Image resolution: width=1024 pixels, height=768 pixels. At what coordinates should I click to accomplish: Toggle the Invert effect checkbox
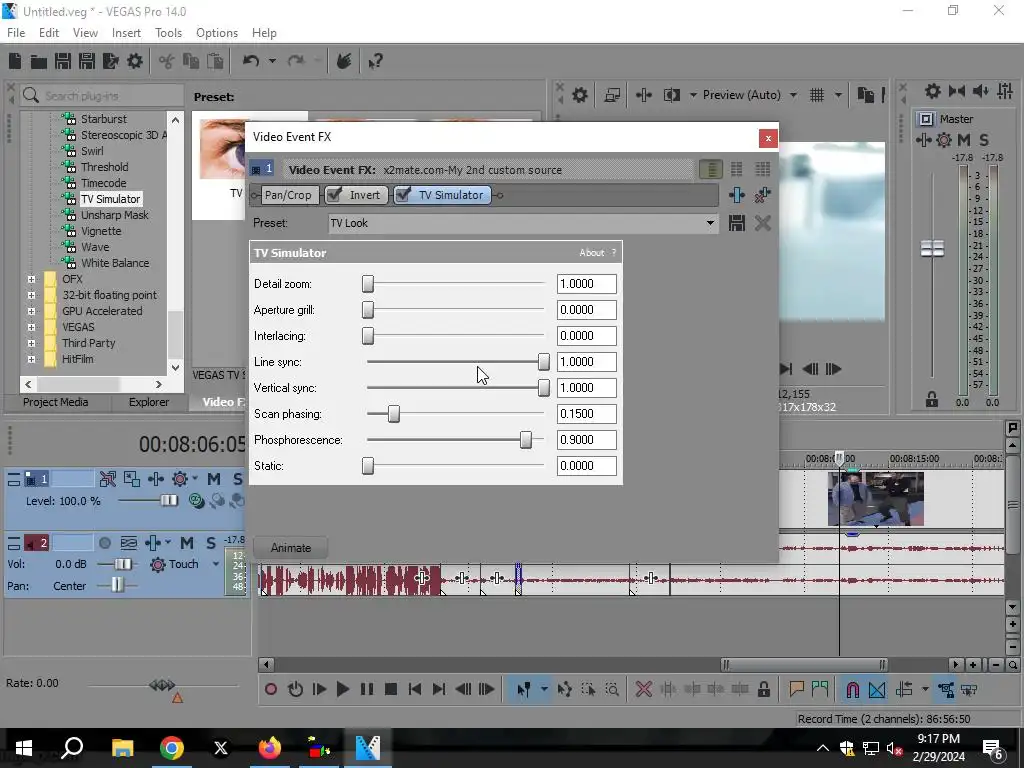[334, 195]
